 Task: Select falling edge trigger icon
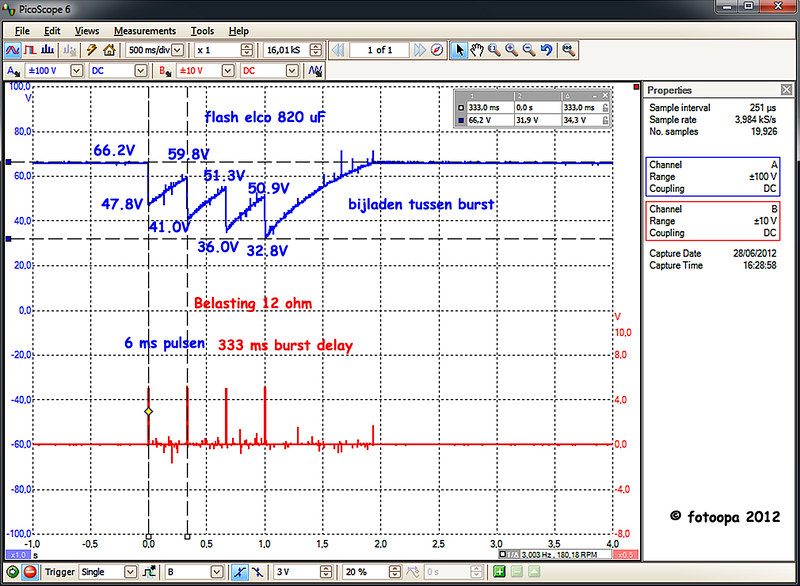point(257,572)
